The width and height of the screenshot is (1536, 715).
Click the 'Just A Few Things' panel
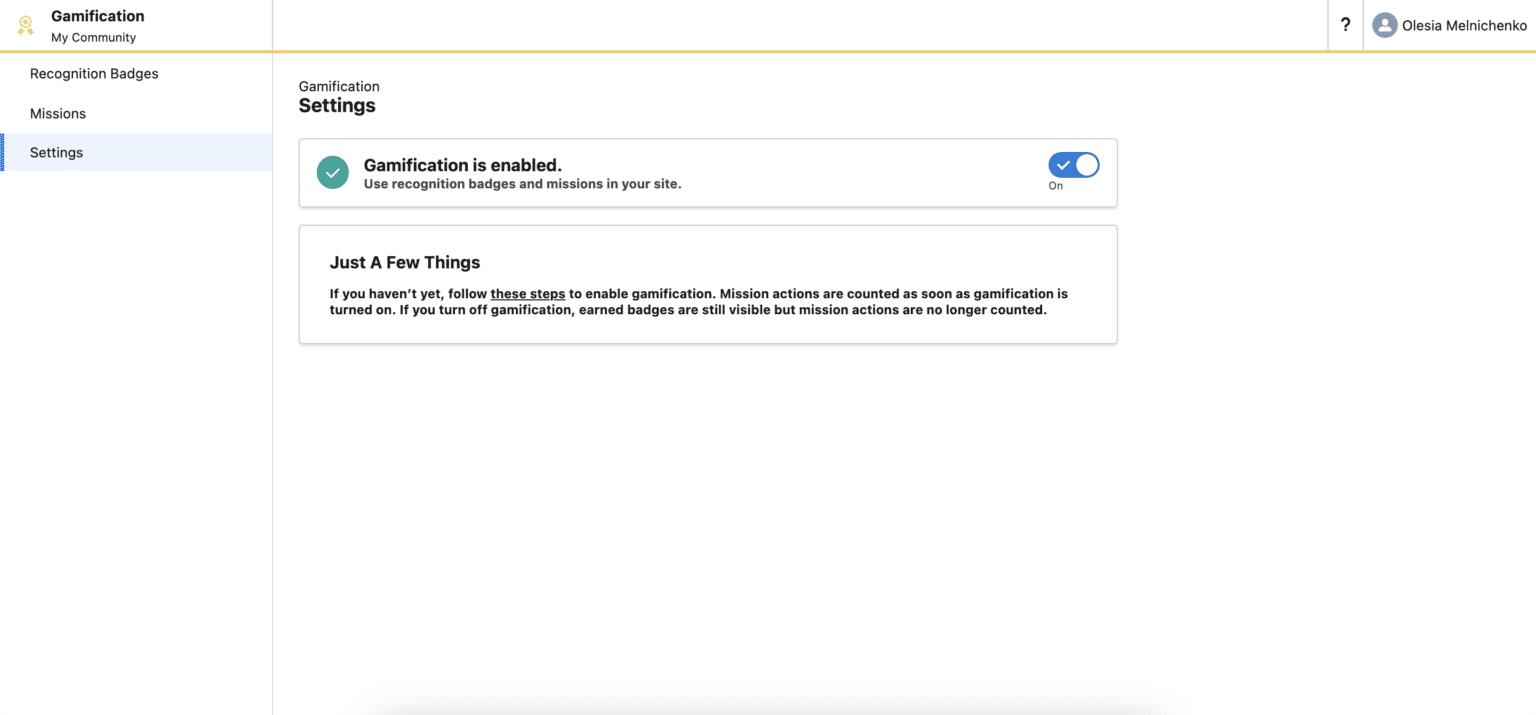(708, 284)
